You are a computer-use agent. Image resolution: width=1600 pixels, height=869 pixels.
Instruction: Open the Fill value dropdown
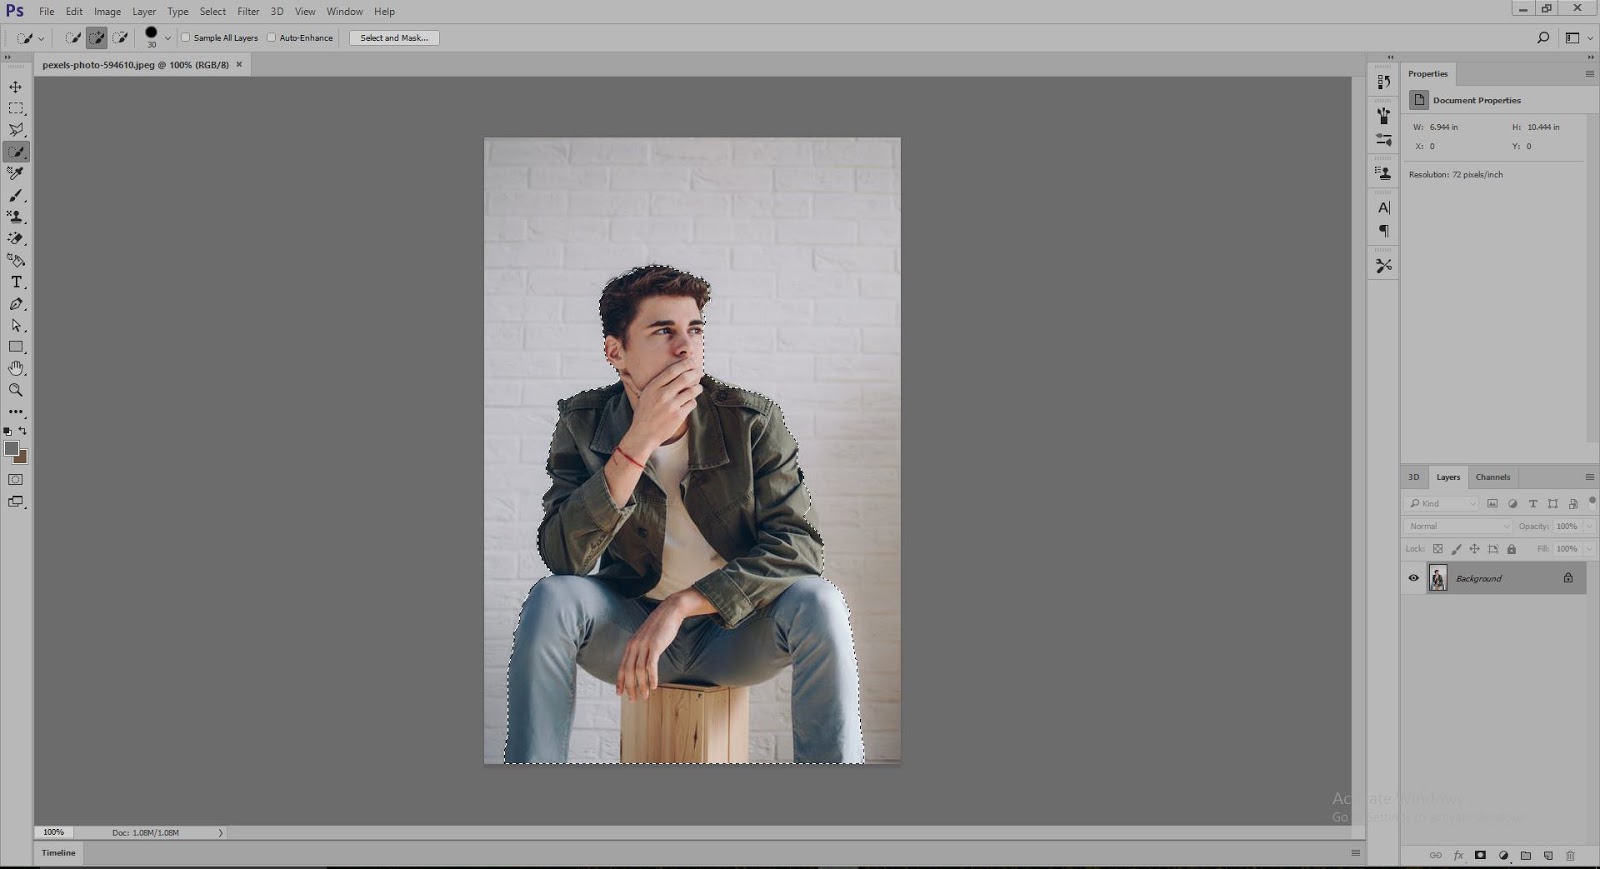coord(1589,549)
